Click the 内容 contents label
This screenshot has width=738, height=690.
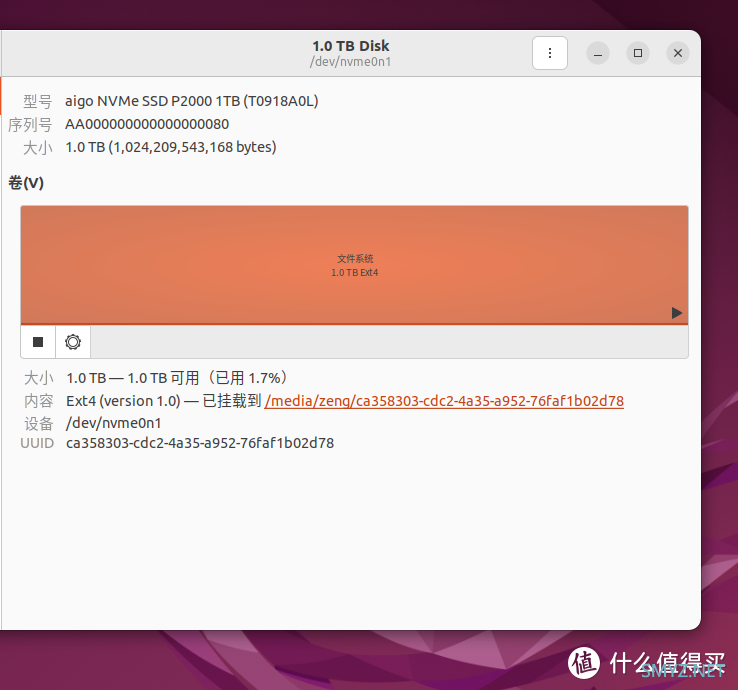click(x=39, y=401)
